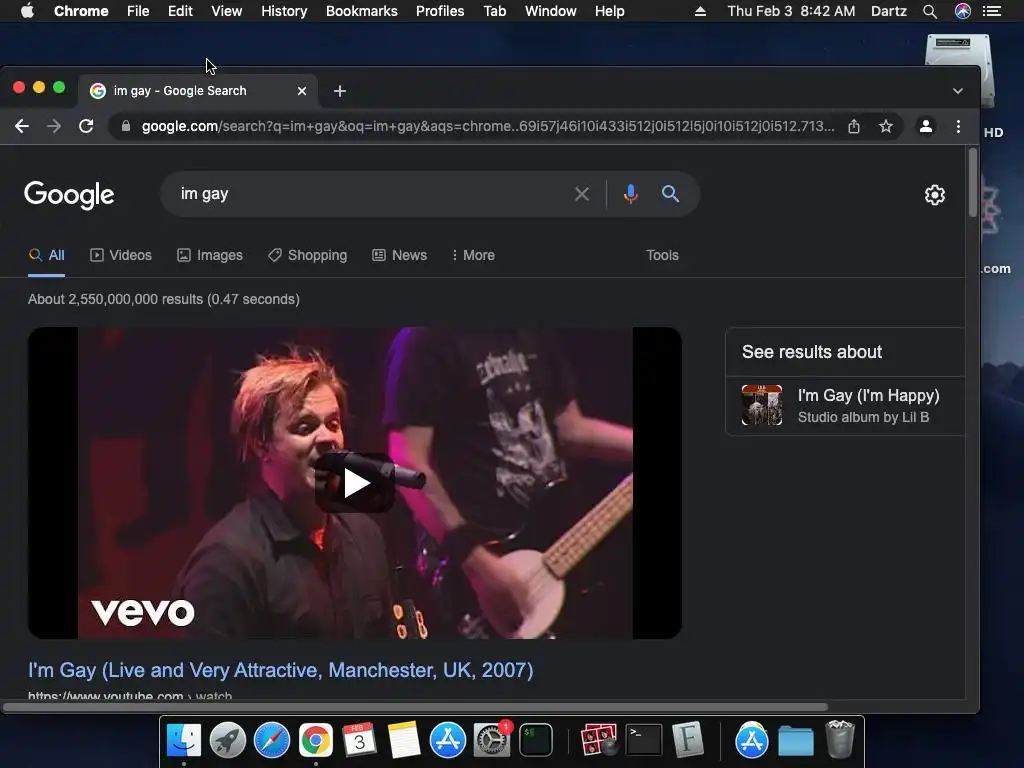Viewport: 1024px width, 768px height.
Task: Expand the More search categories menu
Action: coord(473,255)
